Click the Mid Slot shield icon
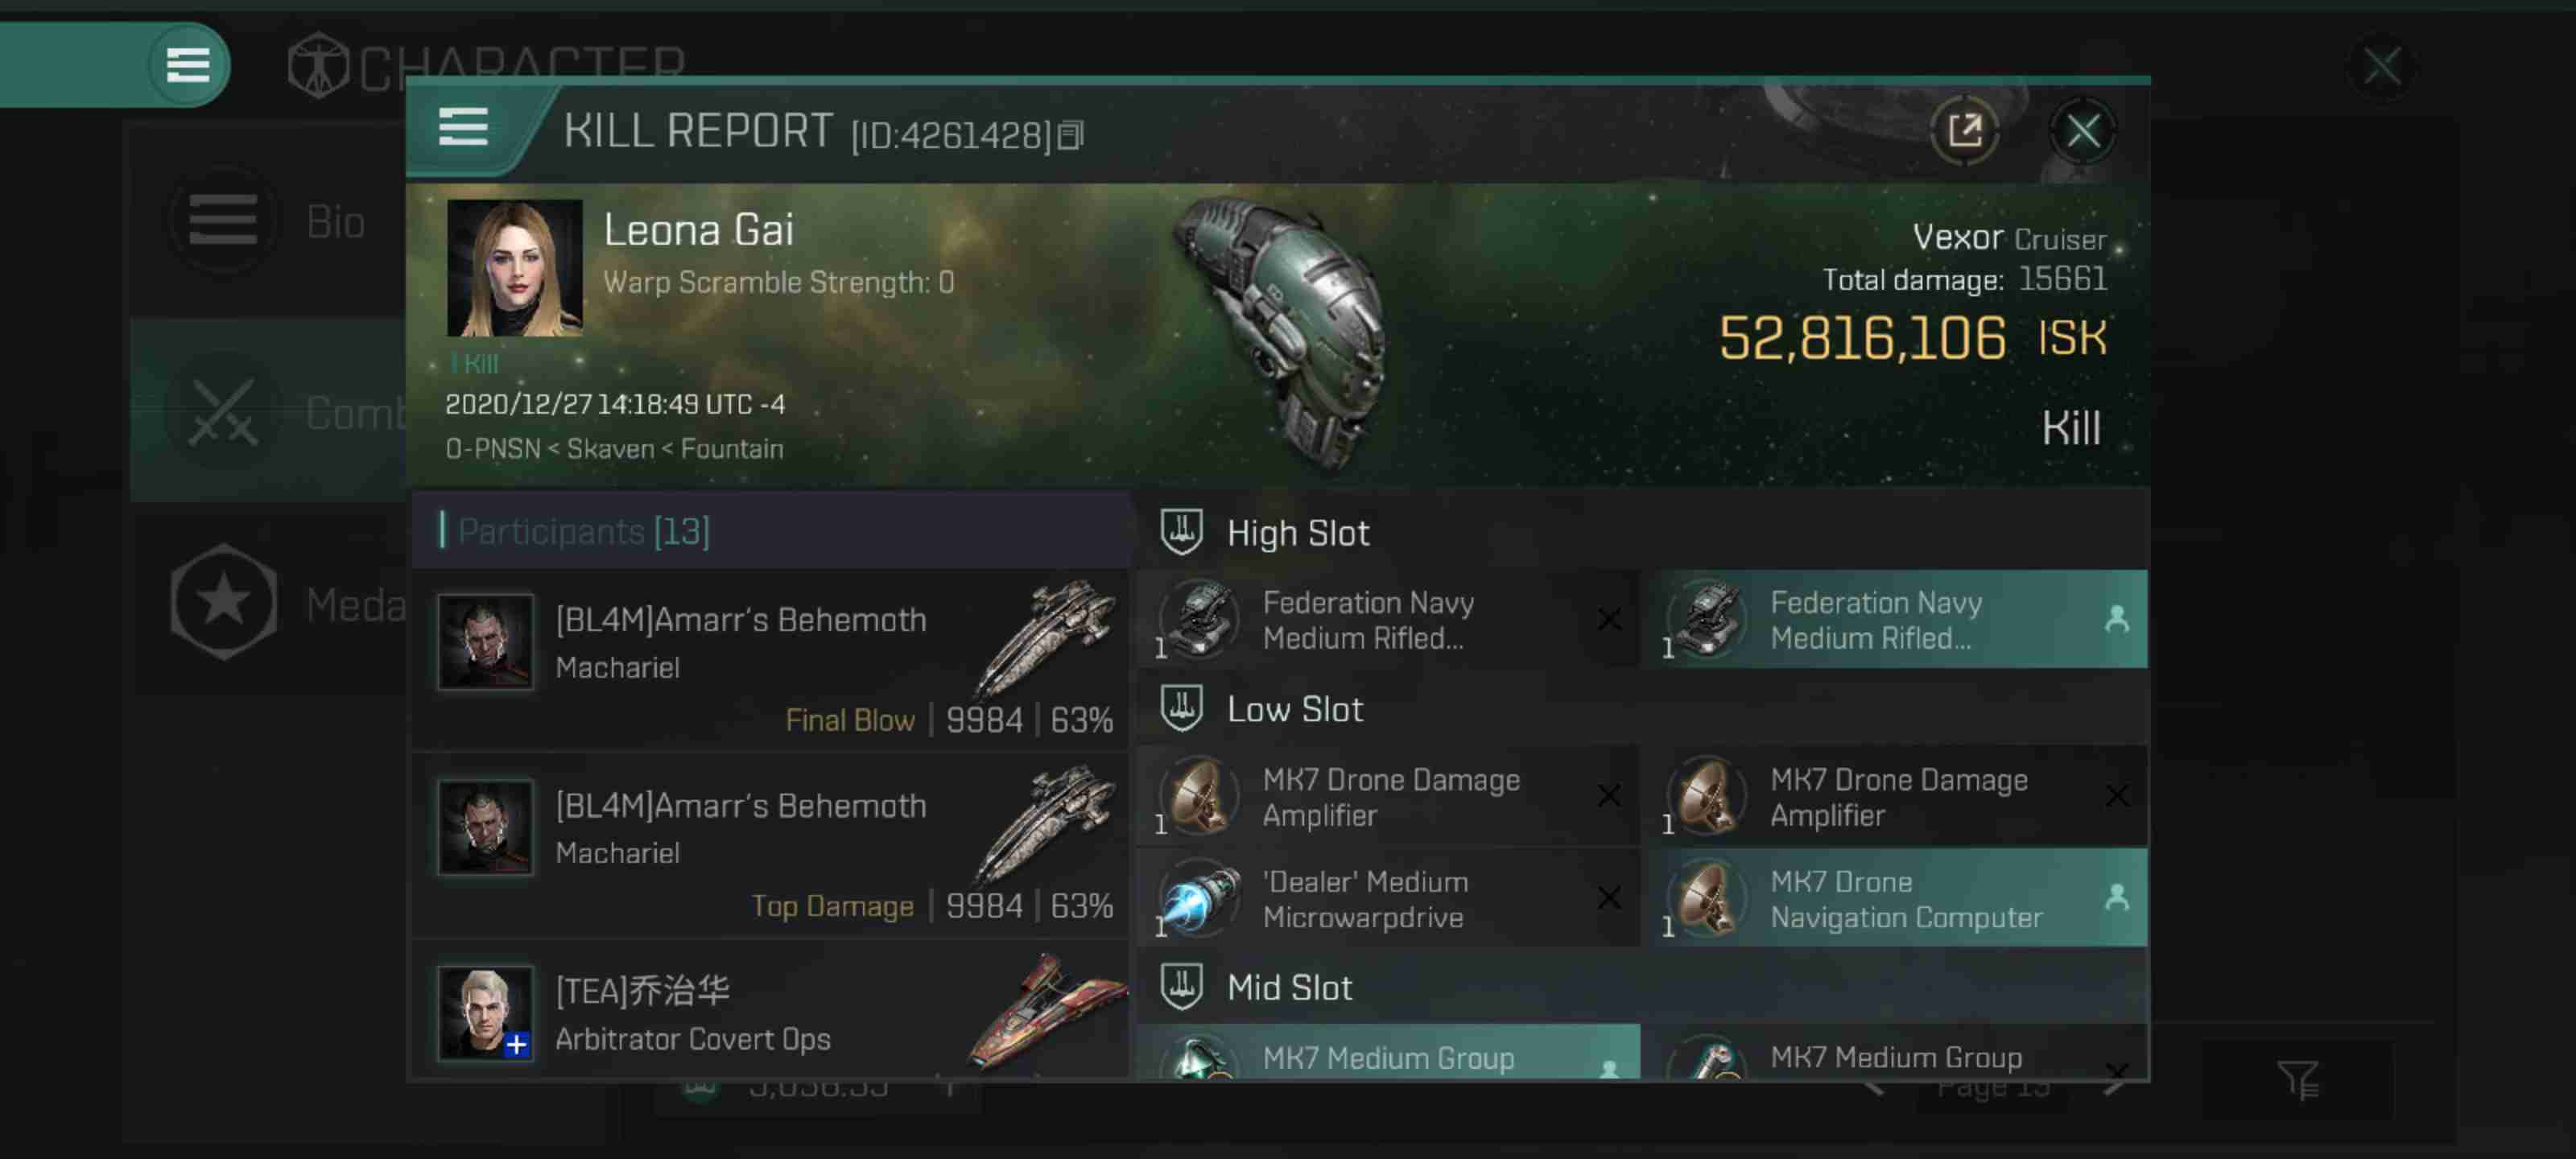Viewport: 2576px width, 1159px height. click(x=1181, y=985)
